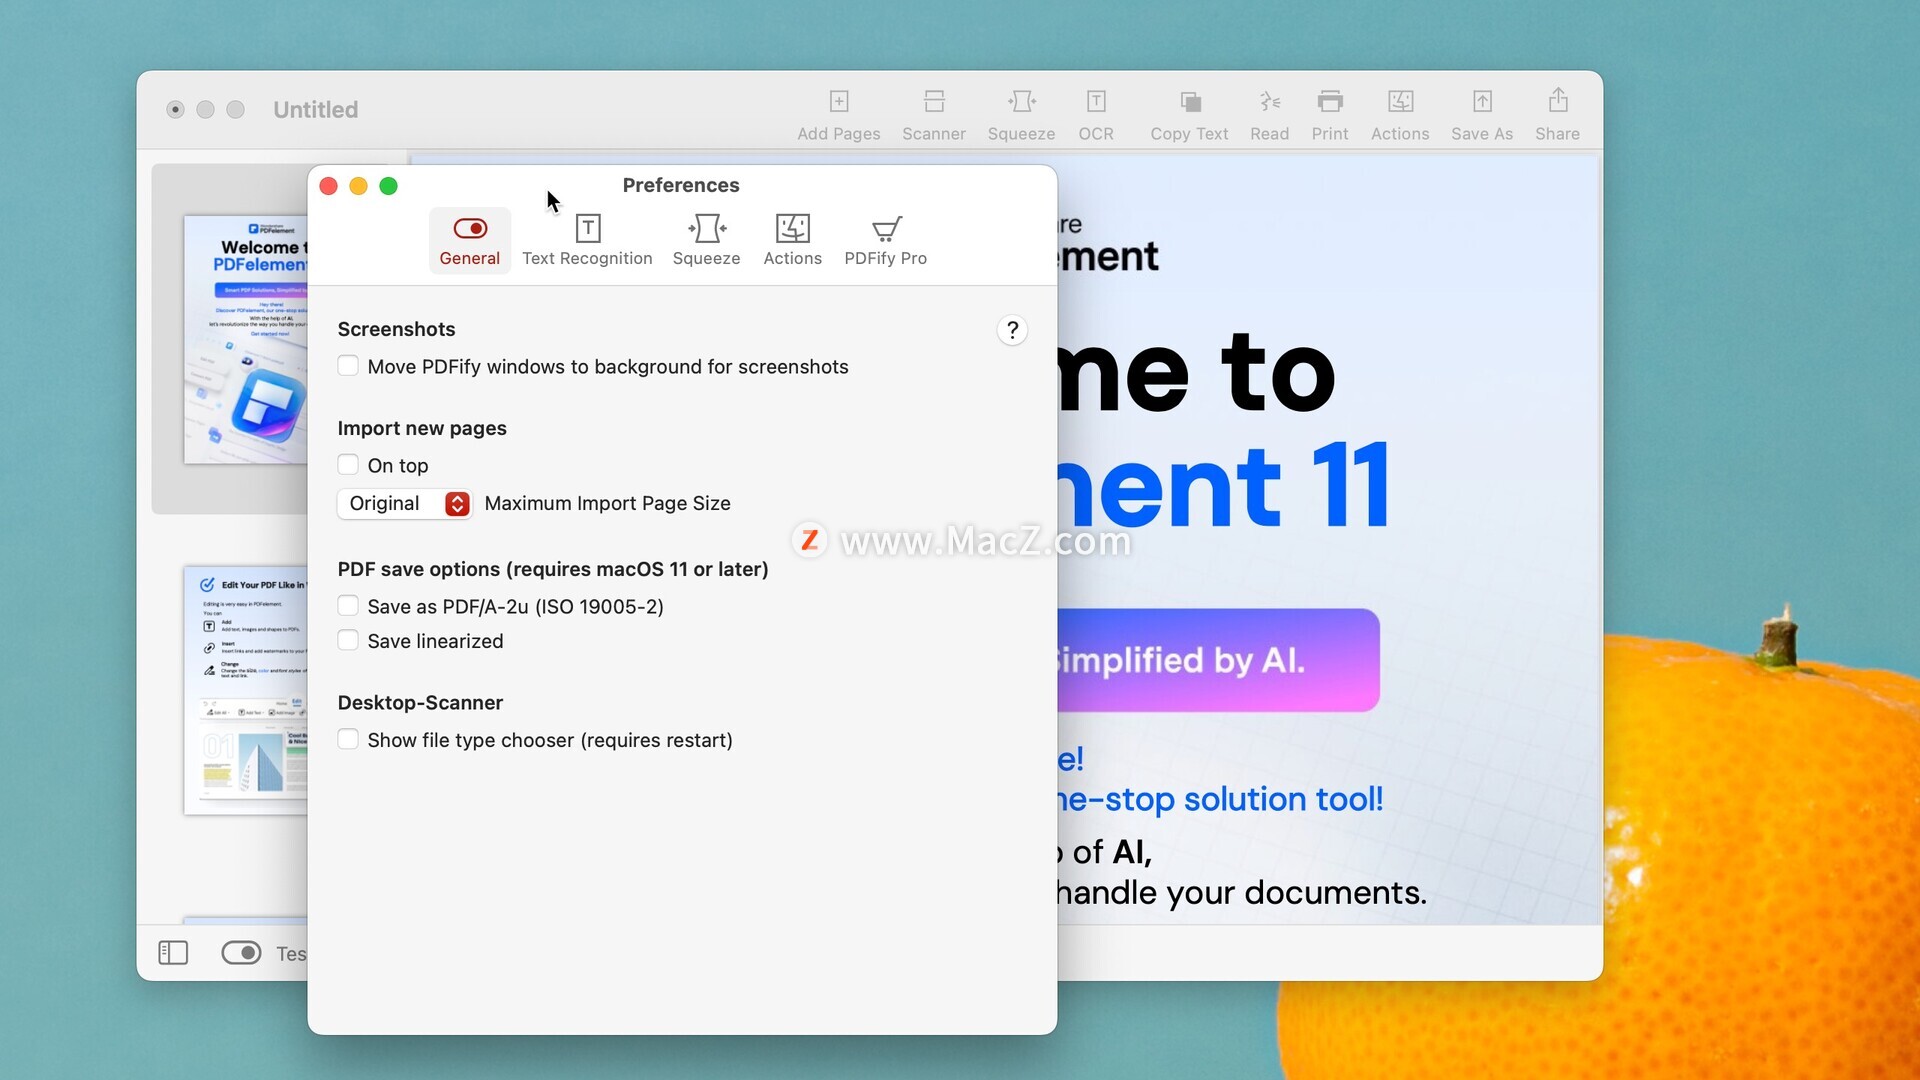Select the second page thumbnail, Edit Your PDF
Viewport: 1920px width, 1080px height.
click(245, 690)
